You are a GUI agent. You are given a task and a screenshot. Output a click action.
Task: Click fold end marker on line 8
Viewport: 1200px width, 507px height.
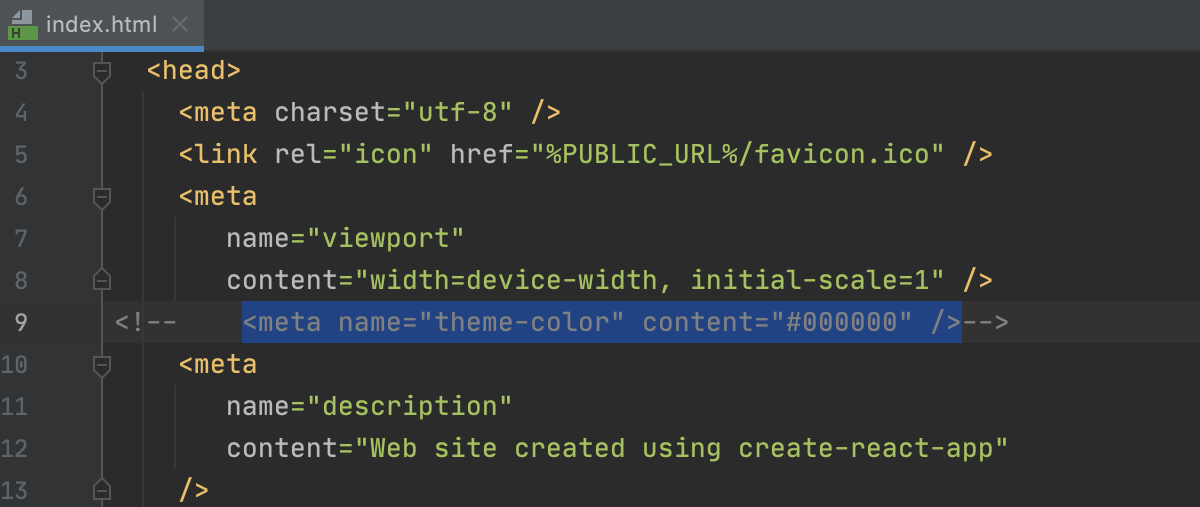(x=101, y=280)
